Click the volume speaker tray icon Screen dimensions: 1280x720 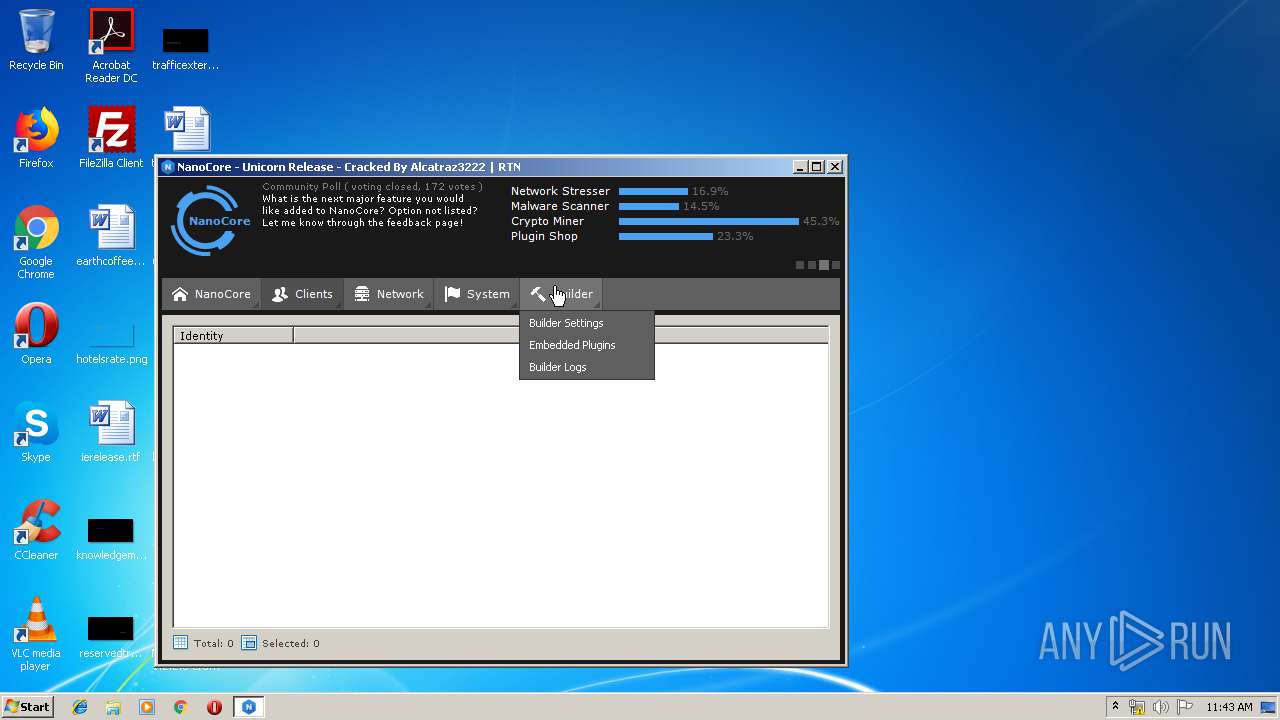(x=1161, y=707)
